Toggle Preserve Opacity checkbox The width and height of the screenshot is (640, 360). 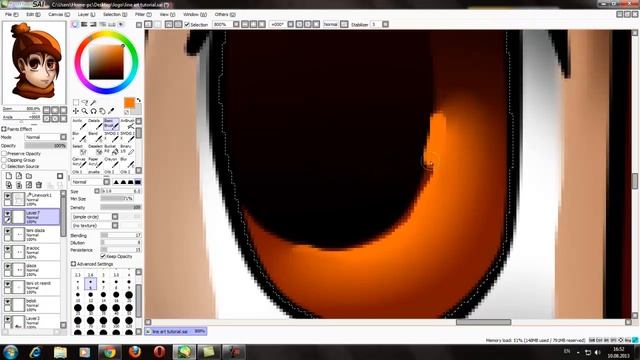click(4, 153)
